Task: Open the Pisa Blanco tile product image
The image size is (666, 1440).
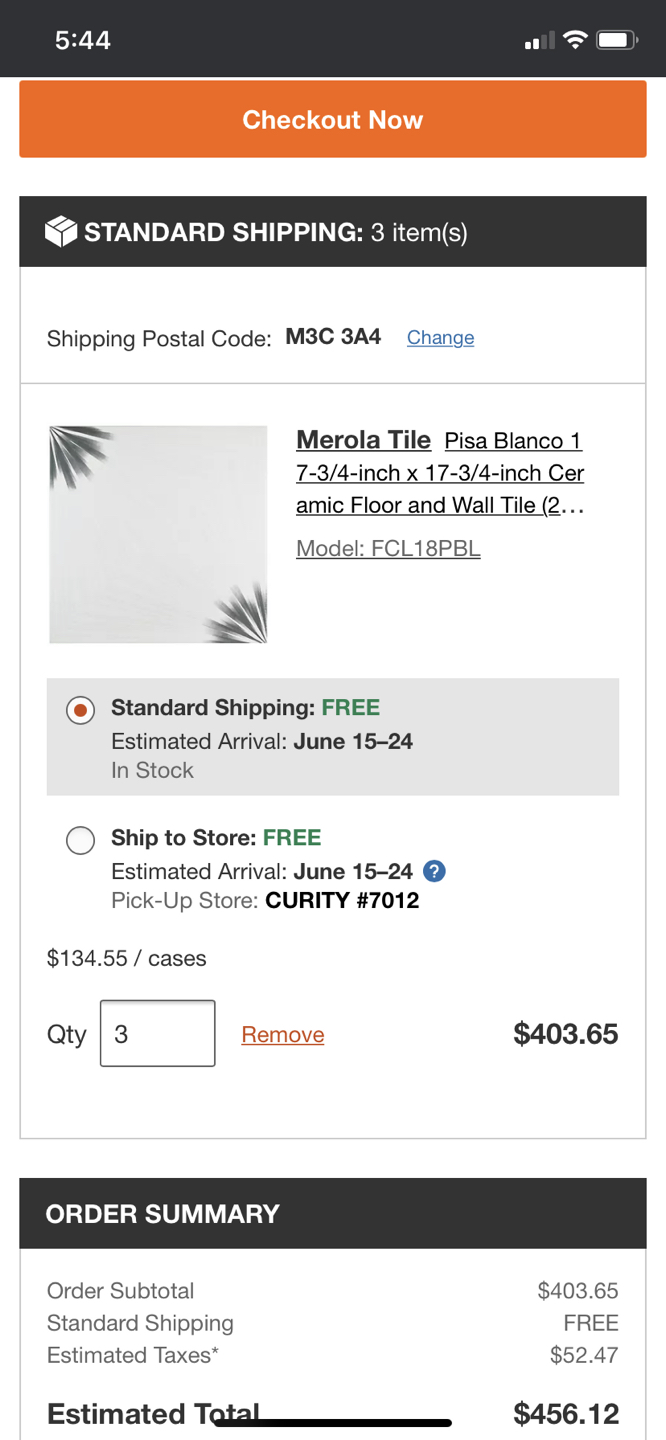Action: tap(158, 534)
